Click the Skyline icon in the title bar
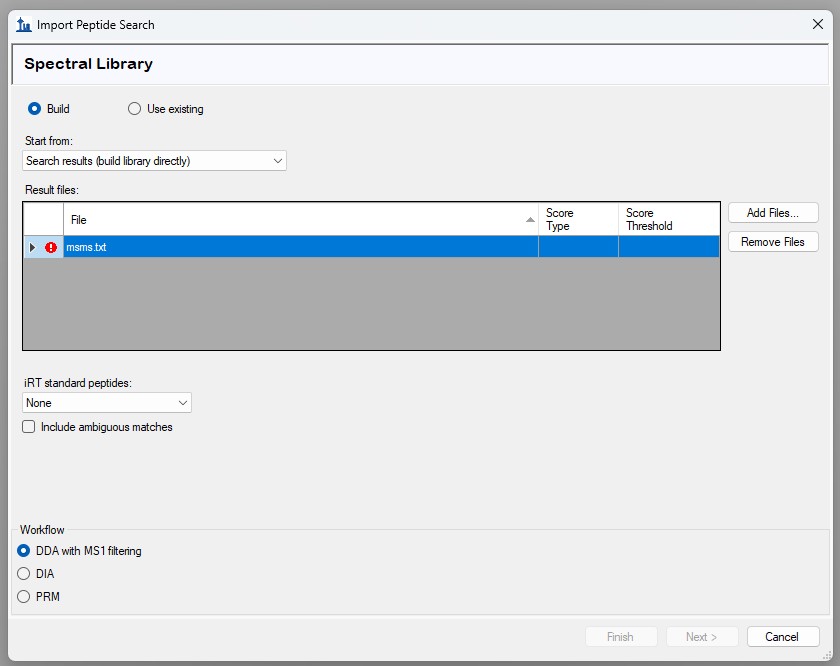The width and height of the screenshot is (840, 666). click(24, 24)
